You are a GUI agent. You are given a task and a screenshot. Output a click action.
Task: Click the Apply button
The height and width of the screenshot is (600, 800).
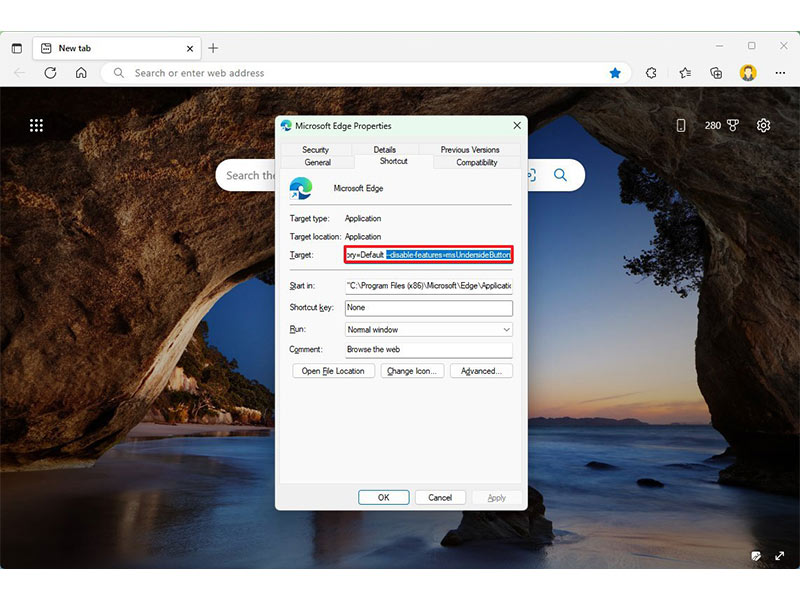click(x=496, y=497)
